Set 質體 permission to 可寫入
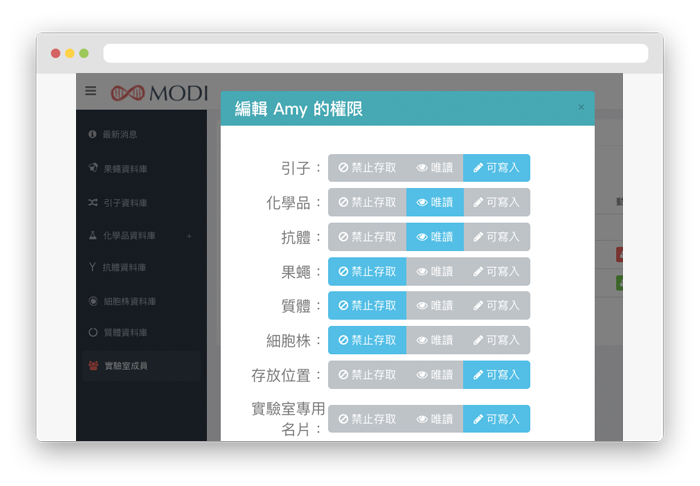The width and height of the screenshot is (700, 486). tap(496, 306)
